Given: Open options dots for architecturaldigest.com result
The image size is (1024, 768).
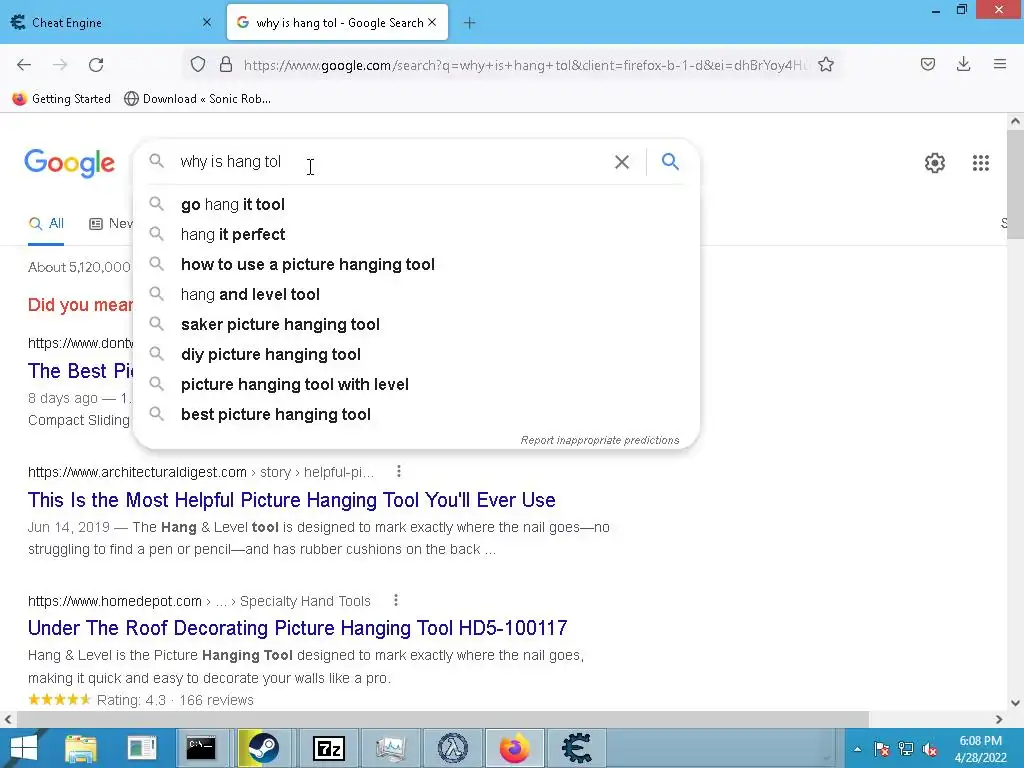Looking at the screenshot, I should tap(398, 471).
